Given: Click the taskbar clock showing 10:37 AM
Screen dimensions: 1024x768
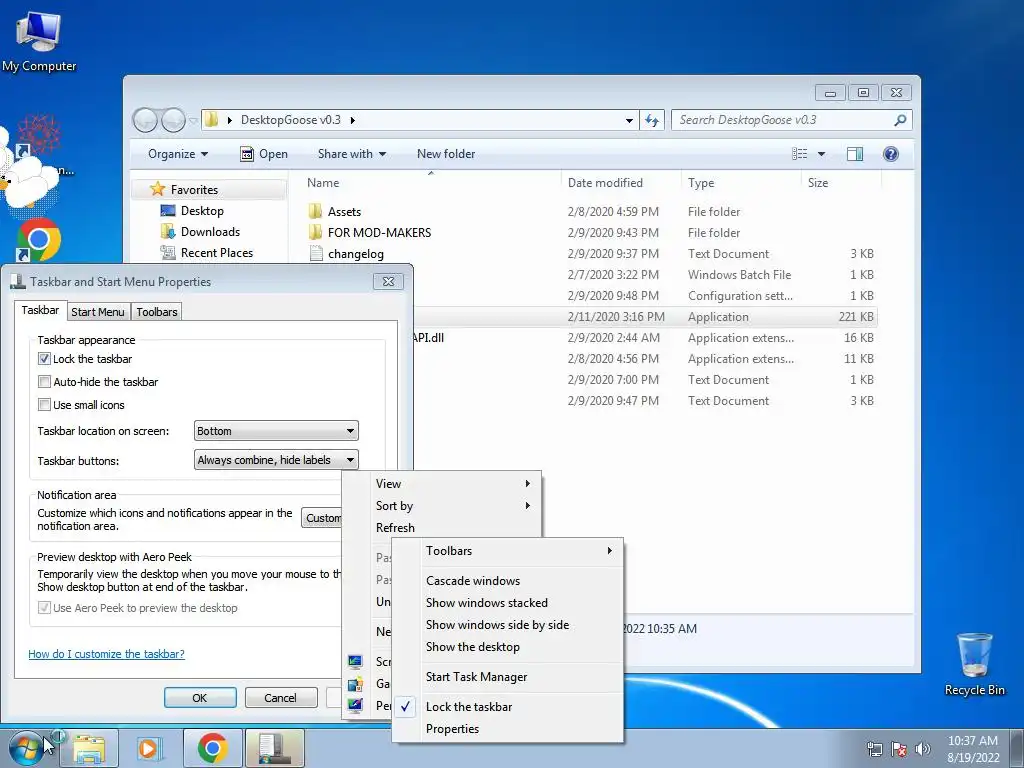Looking at the screenshot, I should (x=972, y=749).
